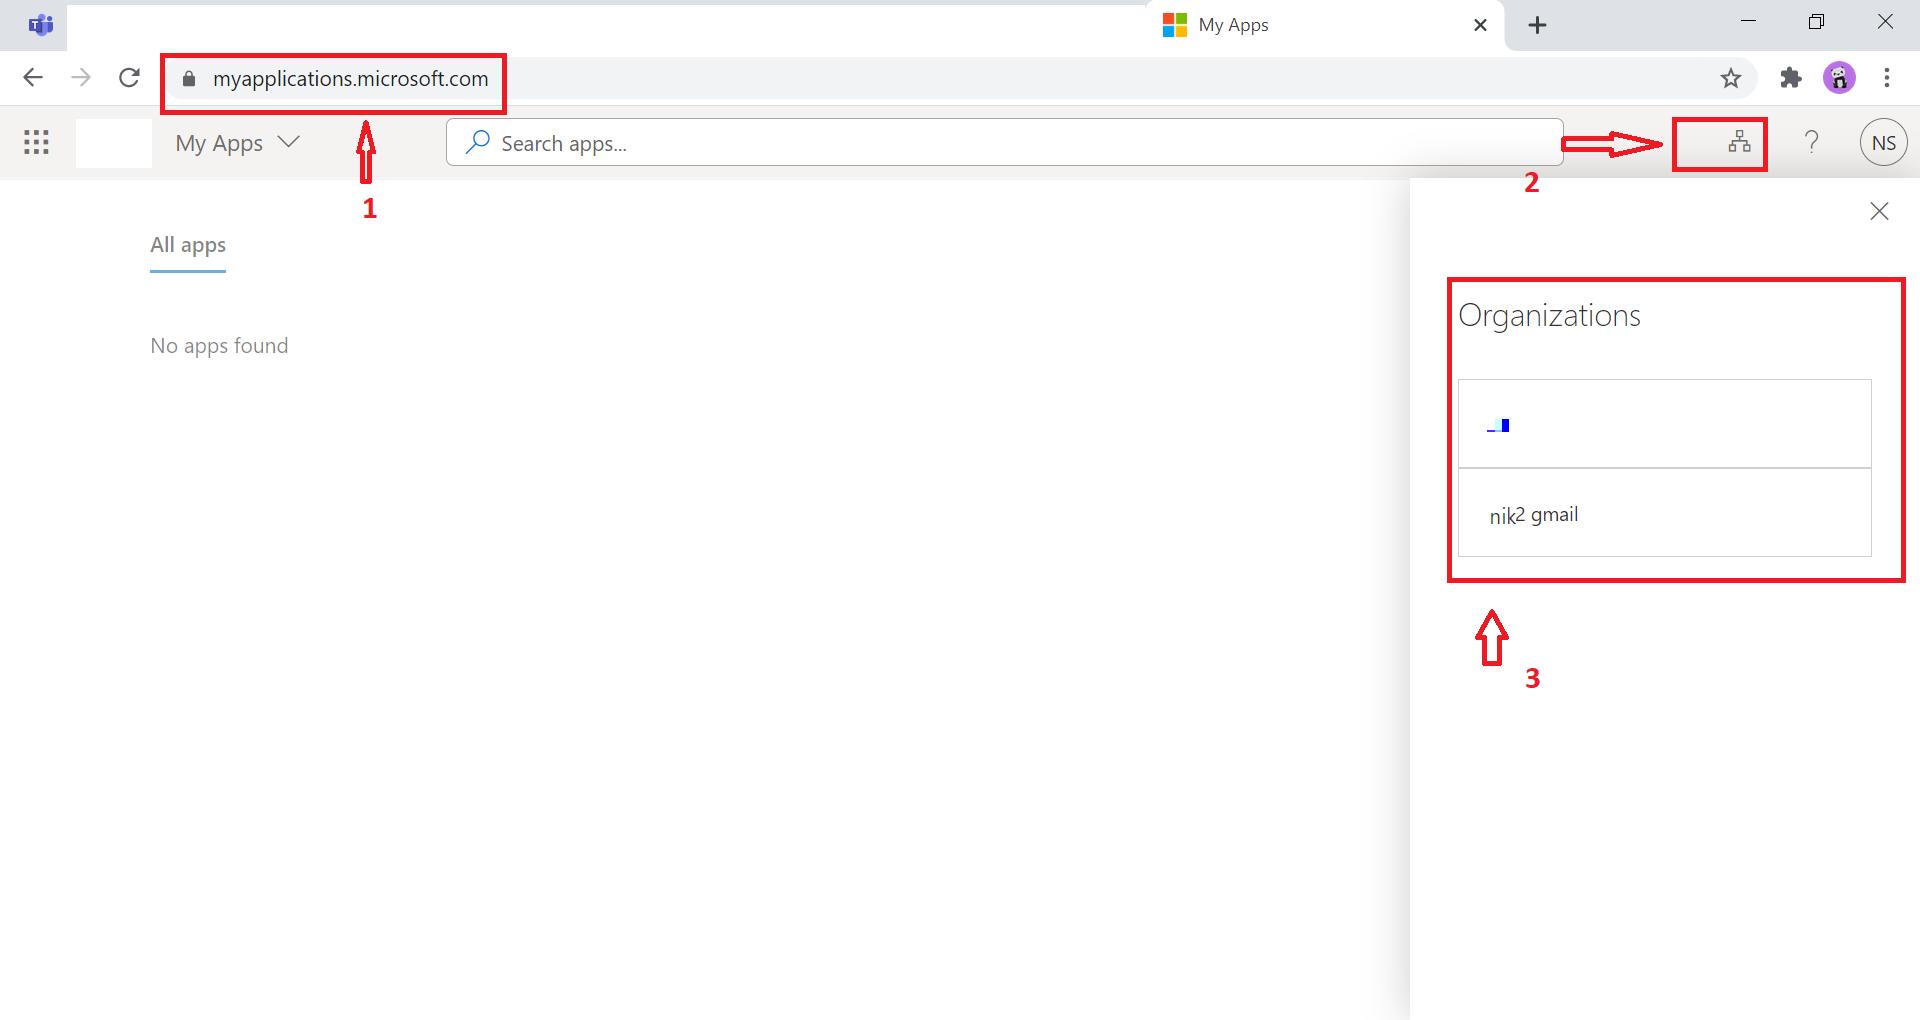Restore down the browser window
Screen dimensions: 1920x1020
(1816, 22)
